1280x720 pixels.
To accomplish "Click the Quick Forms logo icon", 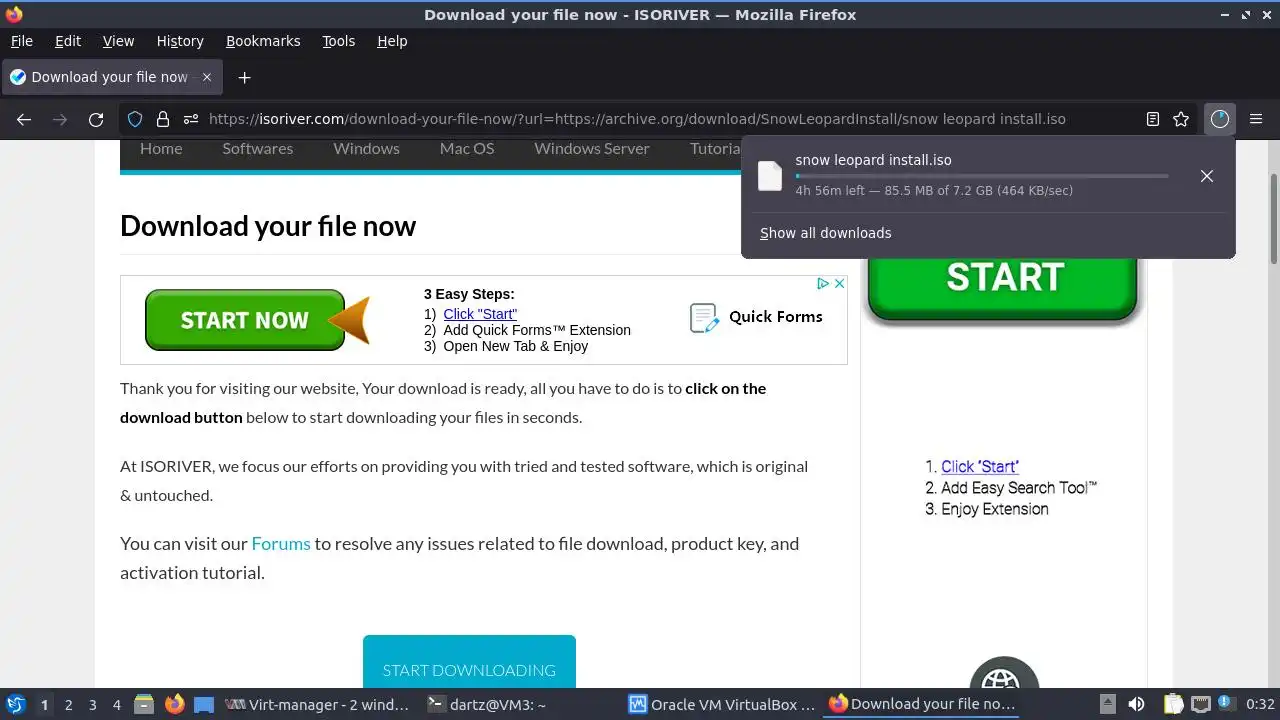I will coord(704,318).
